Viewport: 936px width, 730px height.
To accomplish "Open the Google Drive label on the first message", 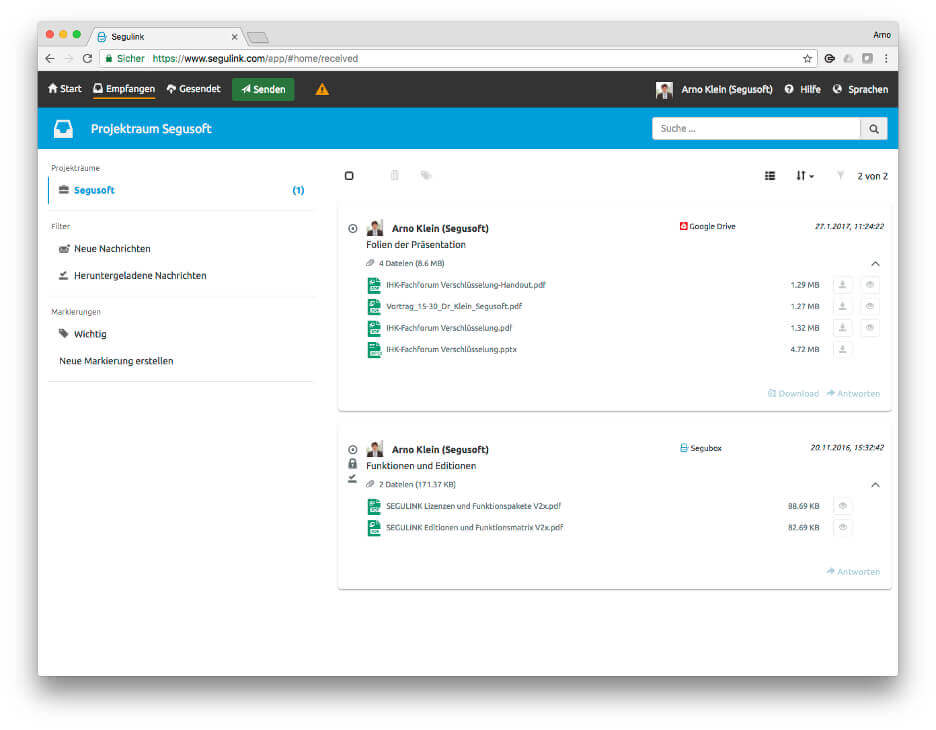I will click(706, 226).
